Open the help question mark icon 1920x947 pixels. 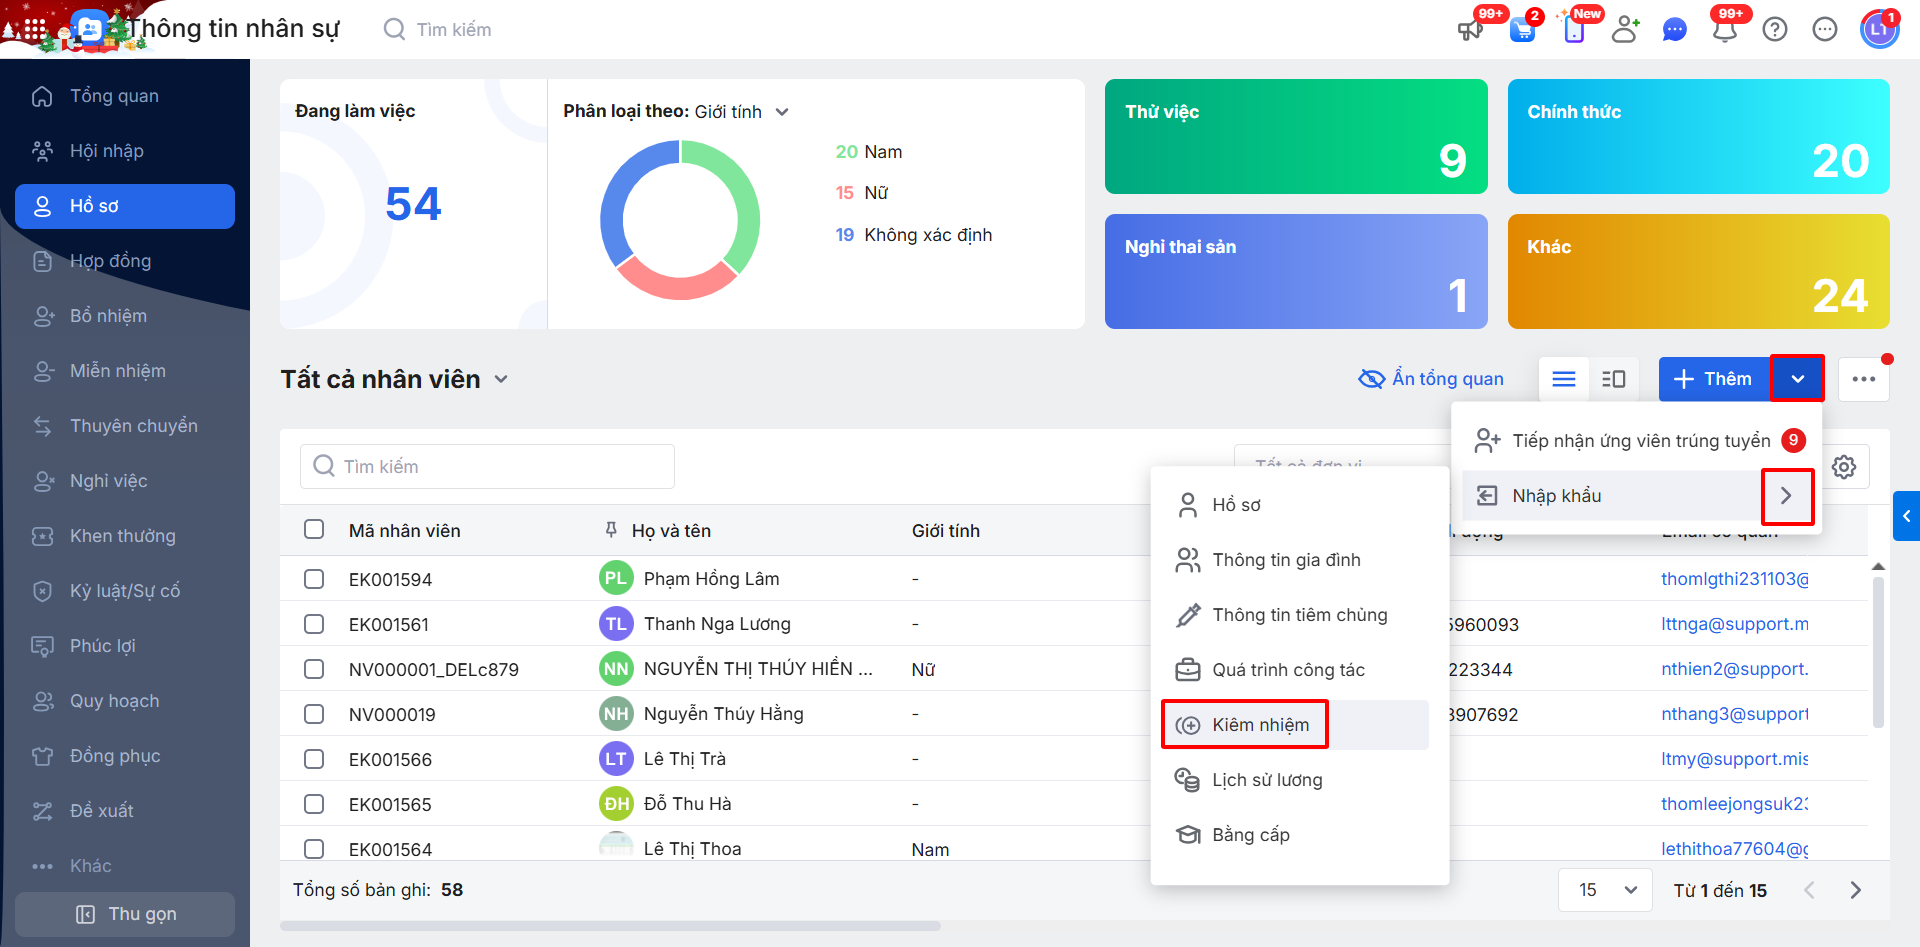tap(1775, 30)
